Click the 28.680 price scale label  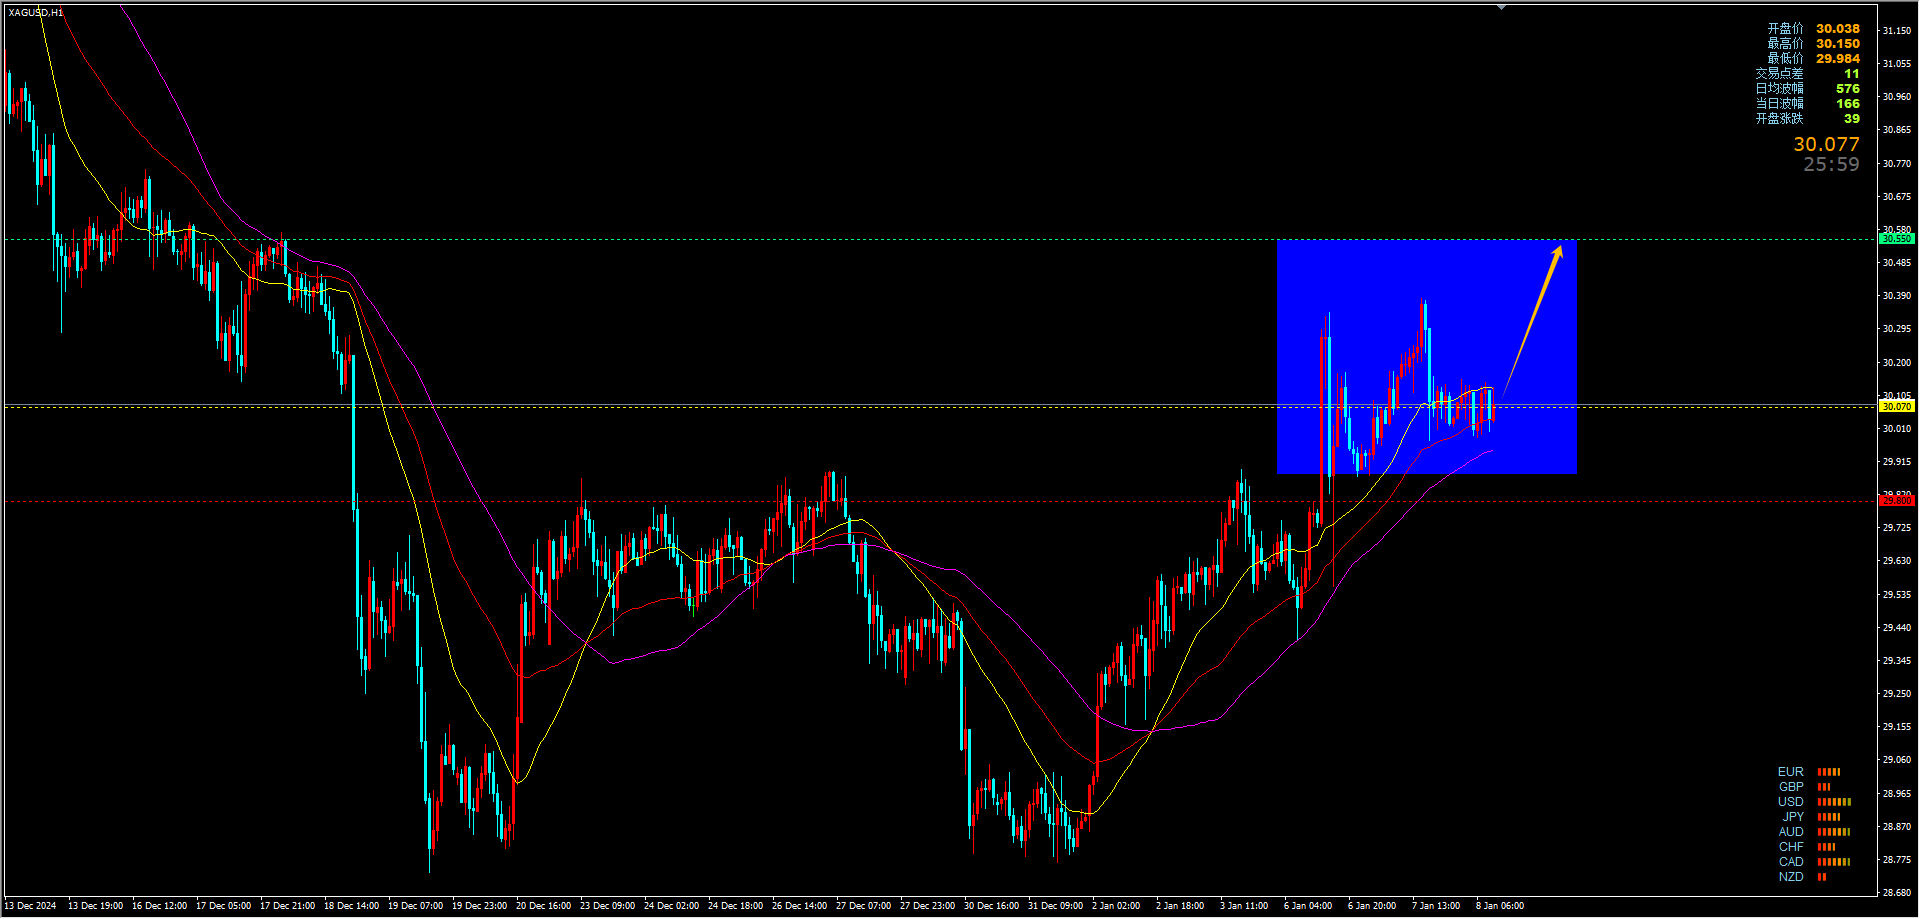pos(1896,893)
